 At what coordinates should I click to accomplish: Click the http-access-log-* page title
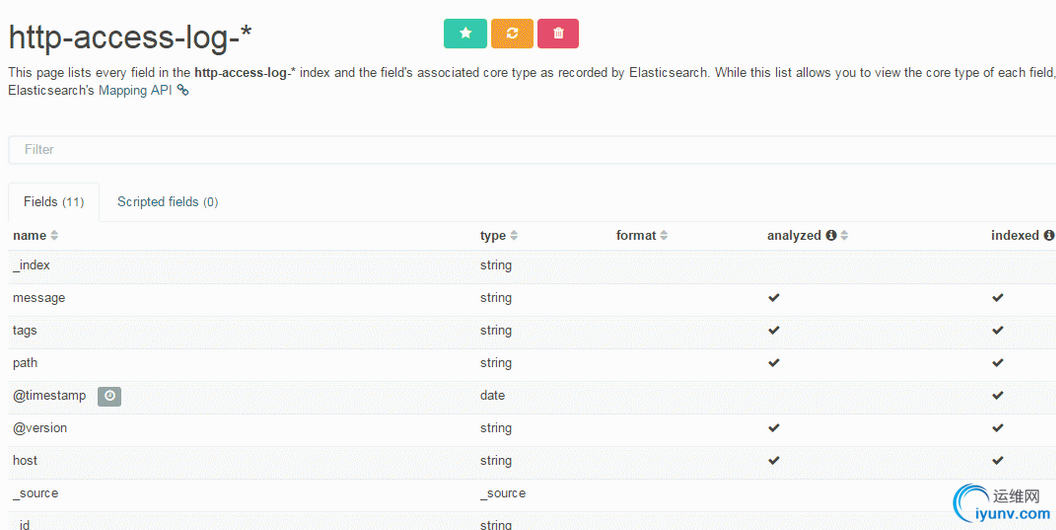coord(130,37)
